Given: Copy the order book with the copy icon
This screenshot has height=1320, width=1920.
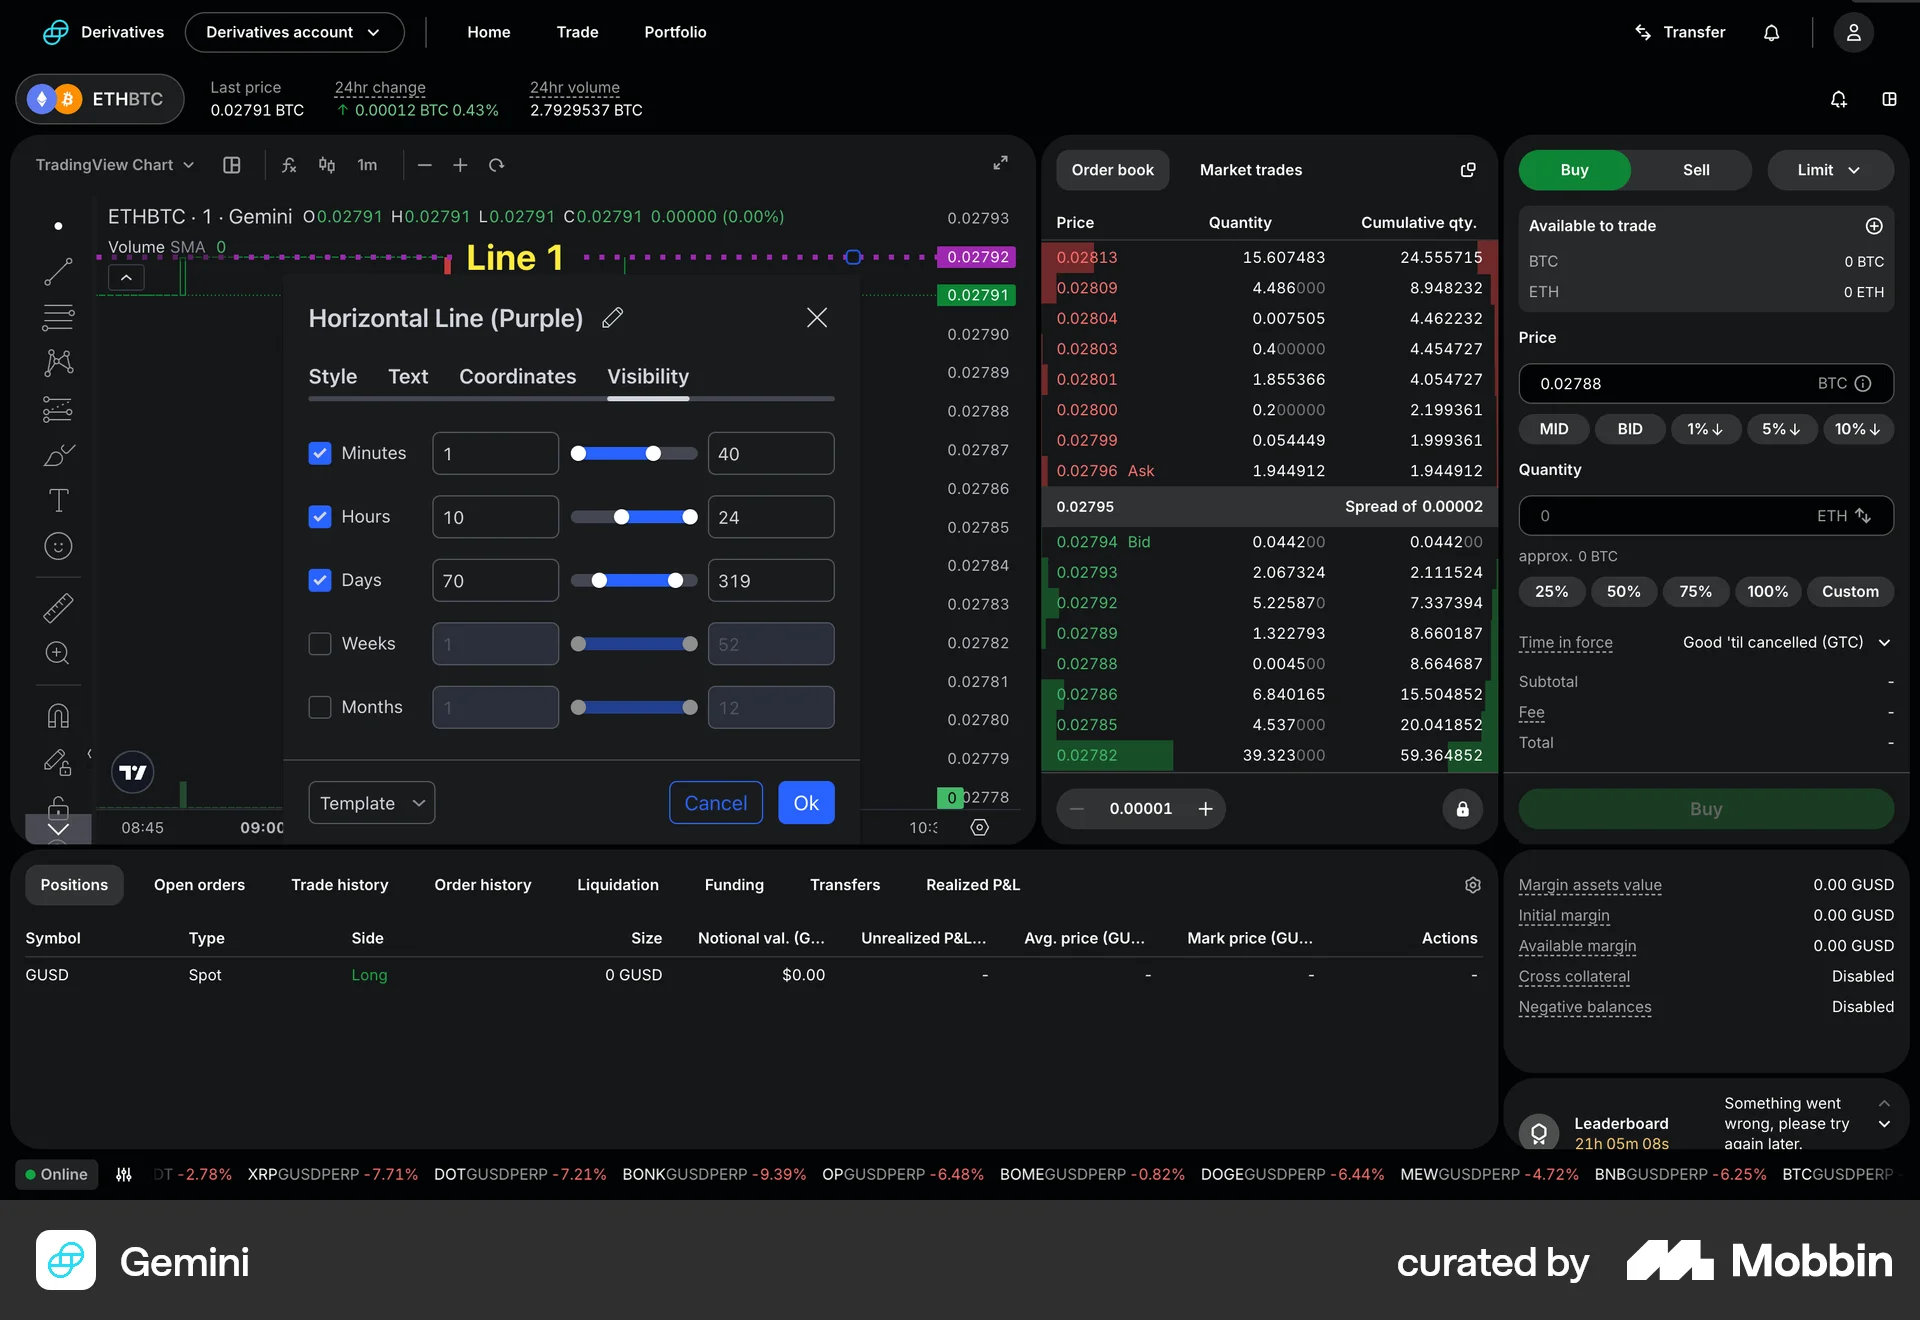Looking at the screenshot, I should [1467, 170].
